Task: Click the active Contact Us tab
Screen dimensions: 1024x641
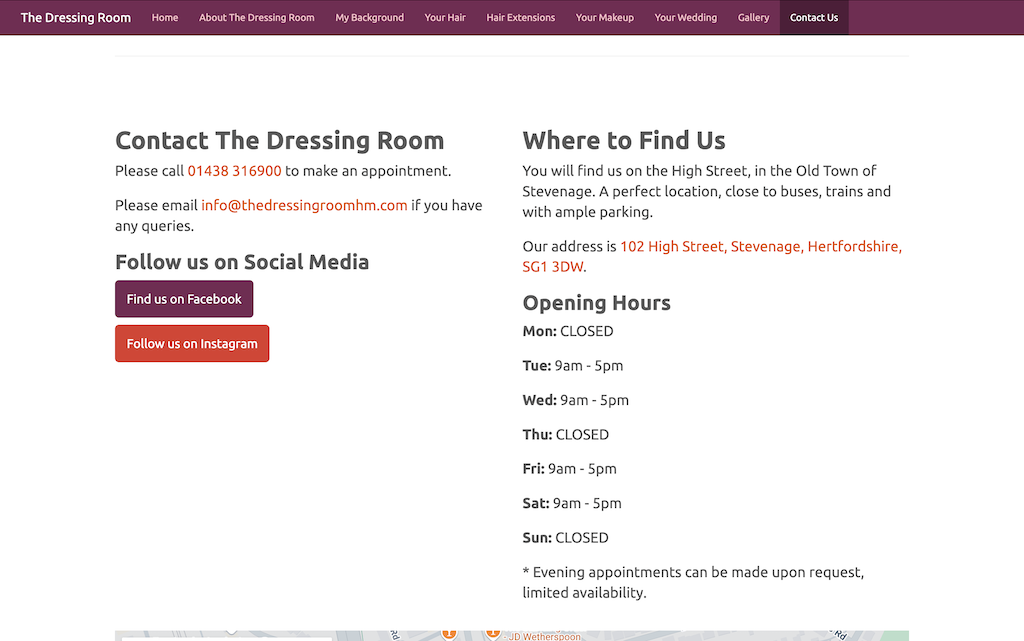Action: tap(813, 17)
